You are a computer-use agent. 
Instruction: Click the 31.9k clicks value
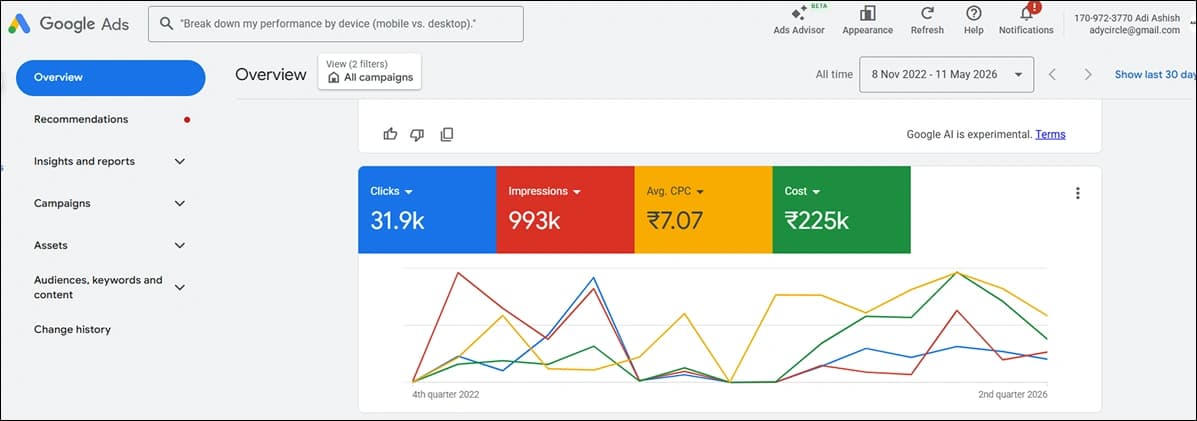(x=397, y=221)
